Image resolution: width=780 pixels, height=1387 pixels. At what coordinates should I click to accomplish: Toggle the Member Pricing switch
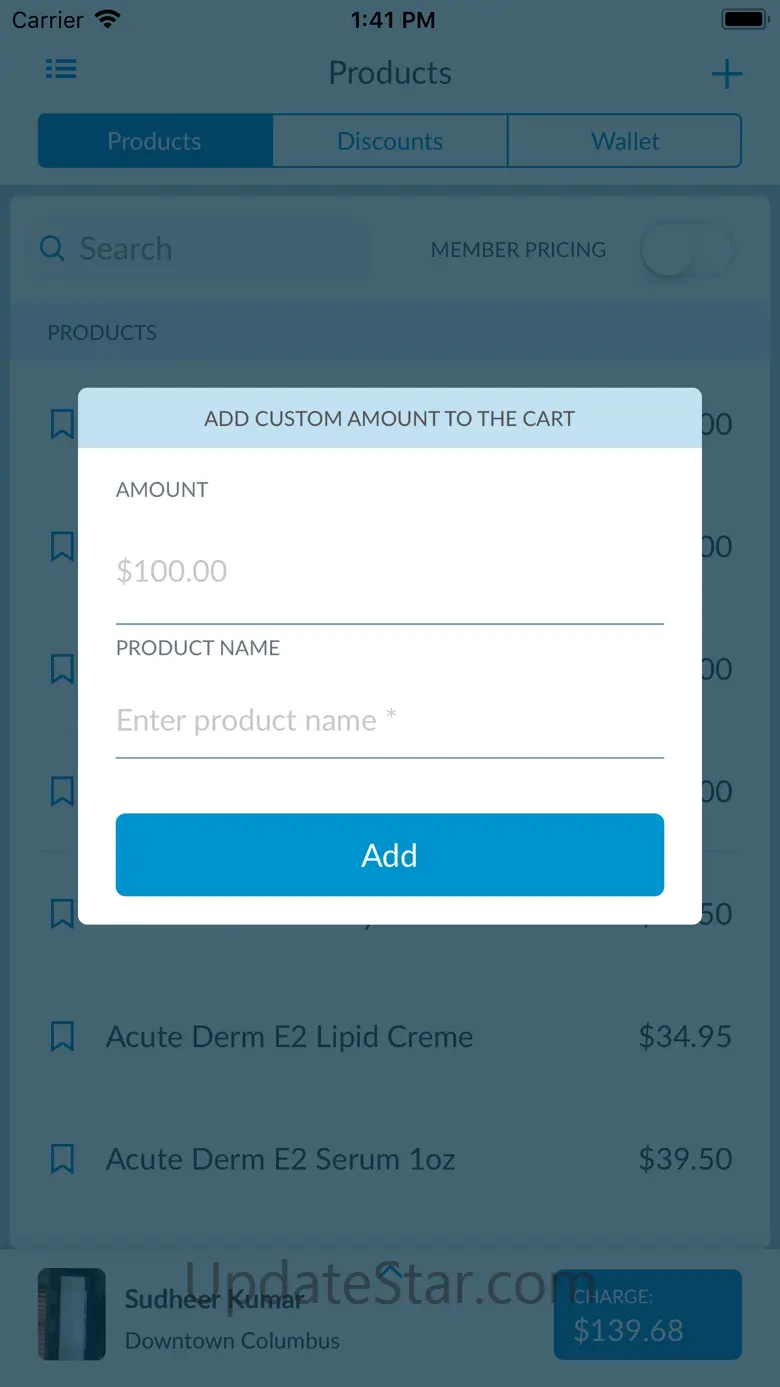pos(686,250)
